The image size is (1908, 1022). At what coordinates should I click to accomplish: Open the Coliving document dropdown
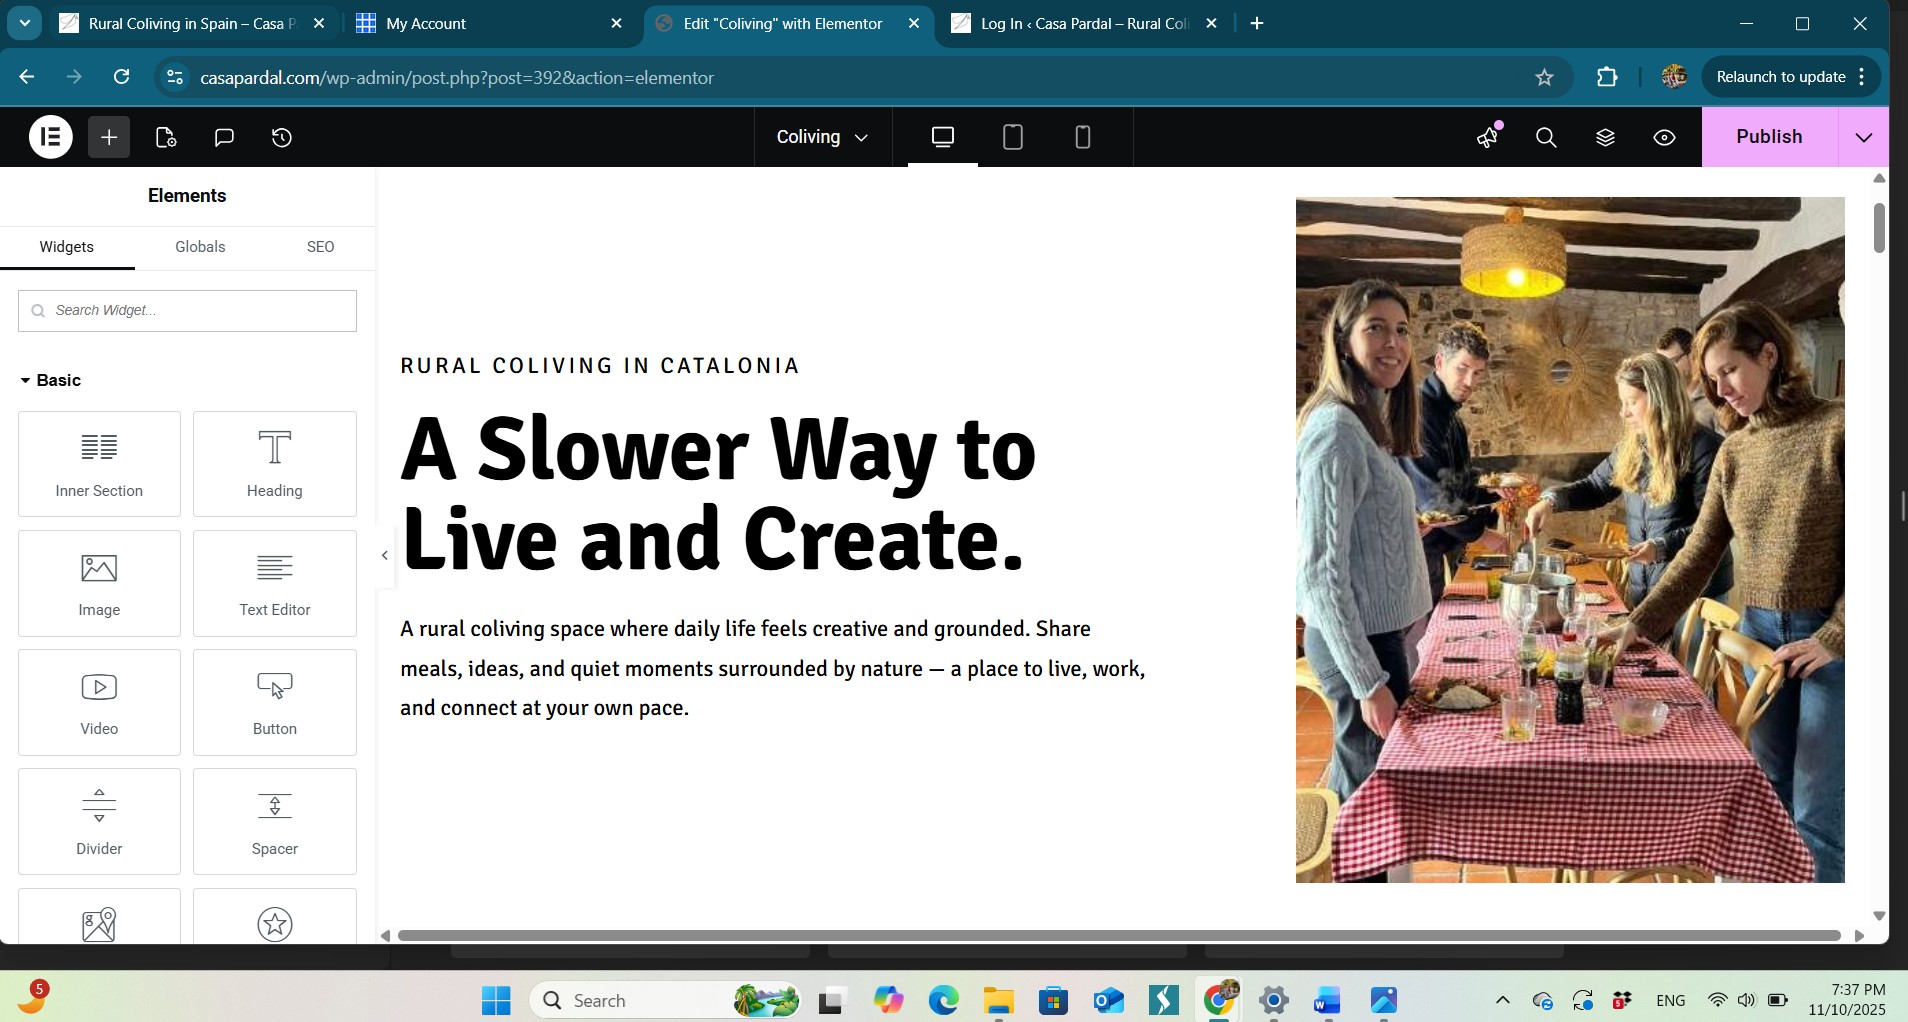tap(822, 137)
